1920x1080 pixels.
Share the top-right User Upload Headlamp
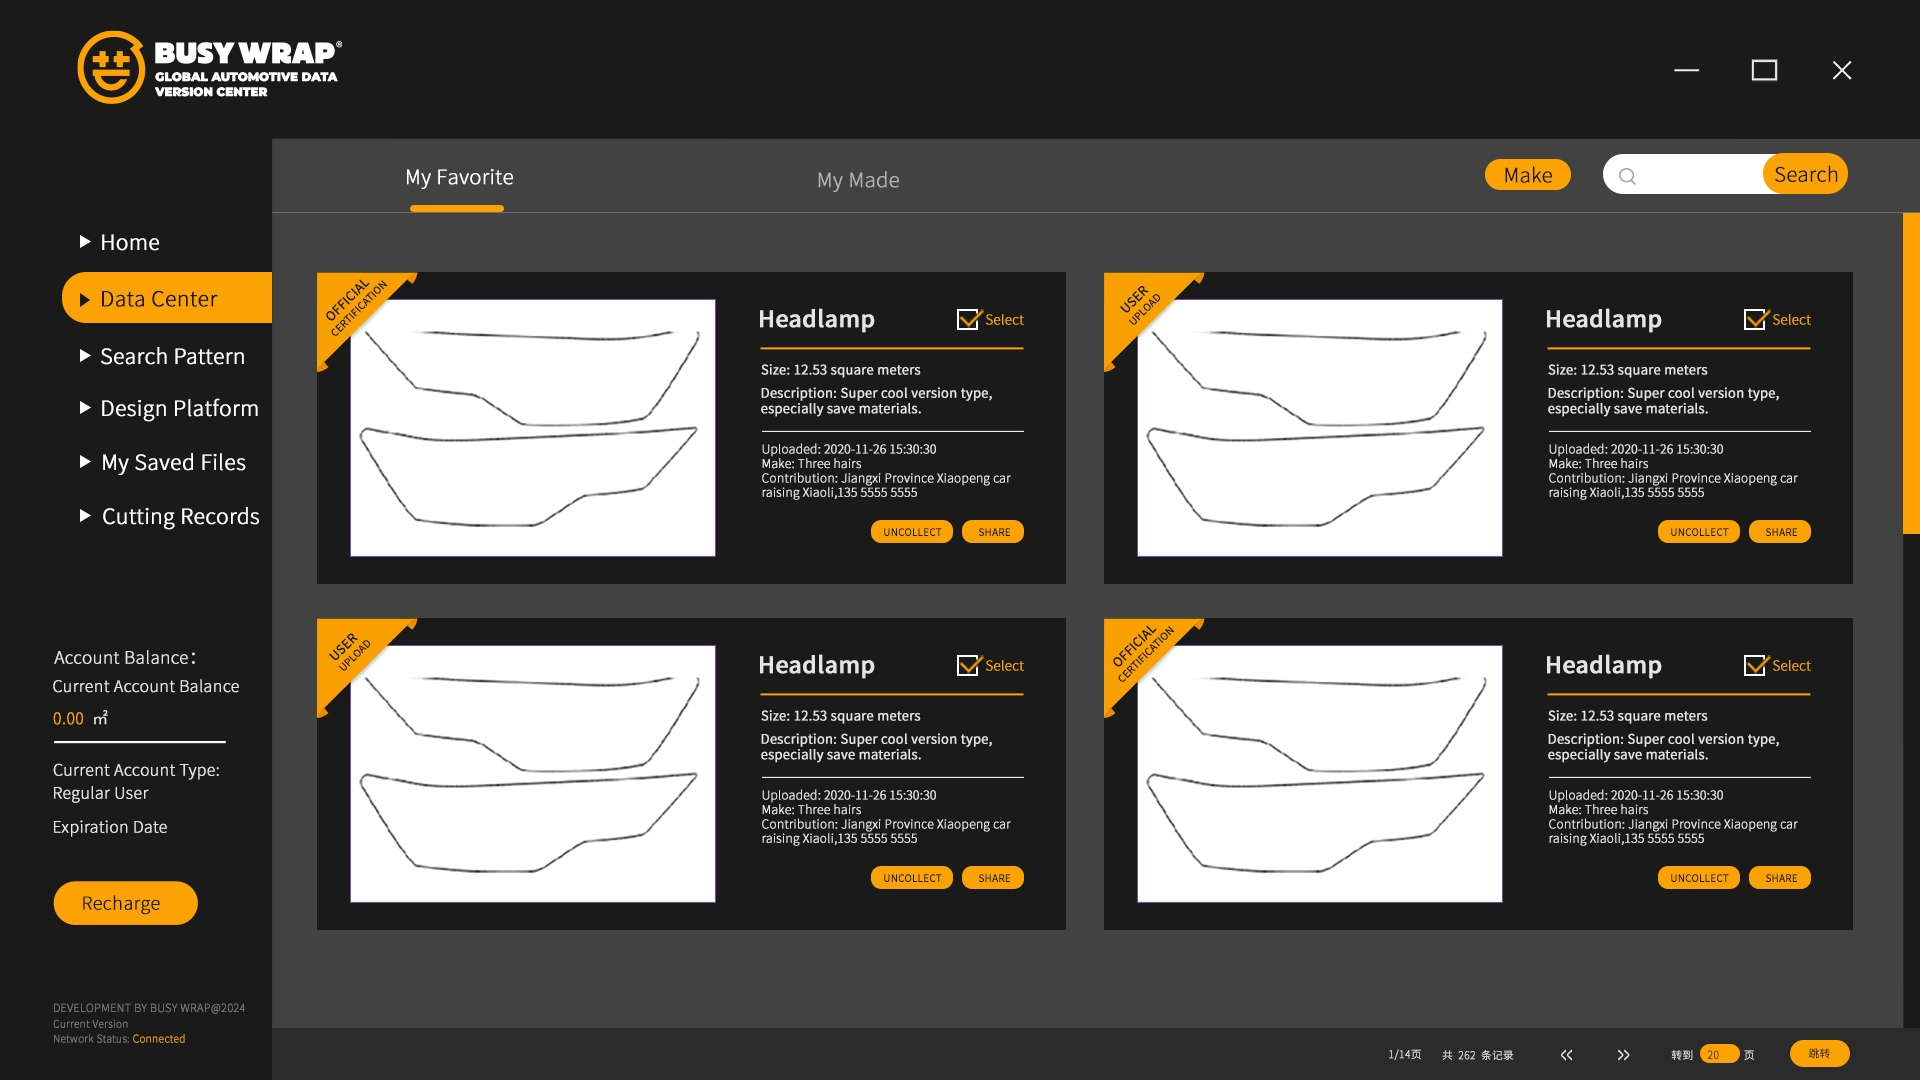(1780, 532)
